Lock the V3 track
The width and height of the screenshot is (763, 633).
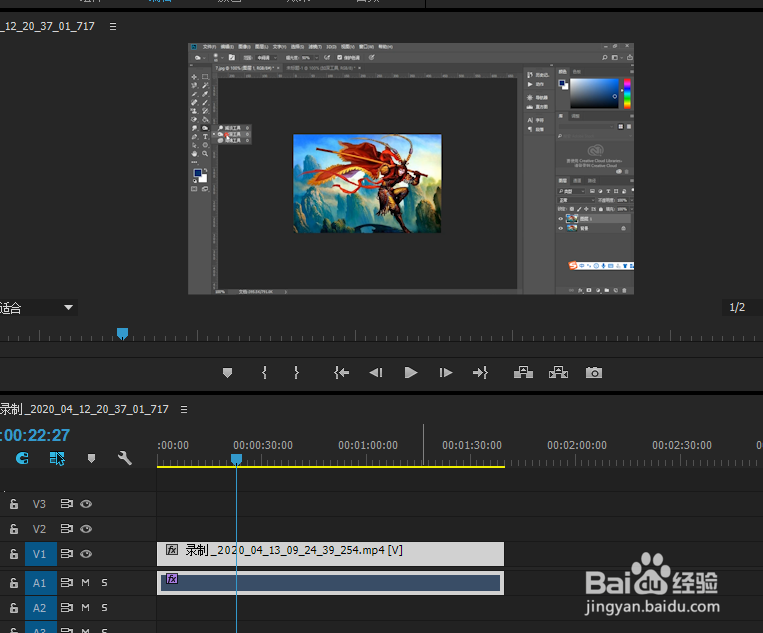14,504
